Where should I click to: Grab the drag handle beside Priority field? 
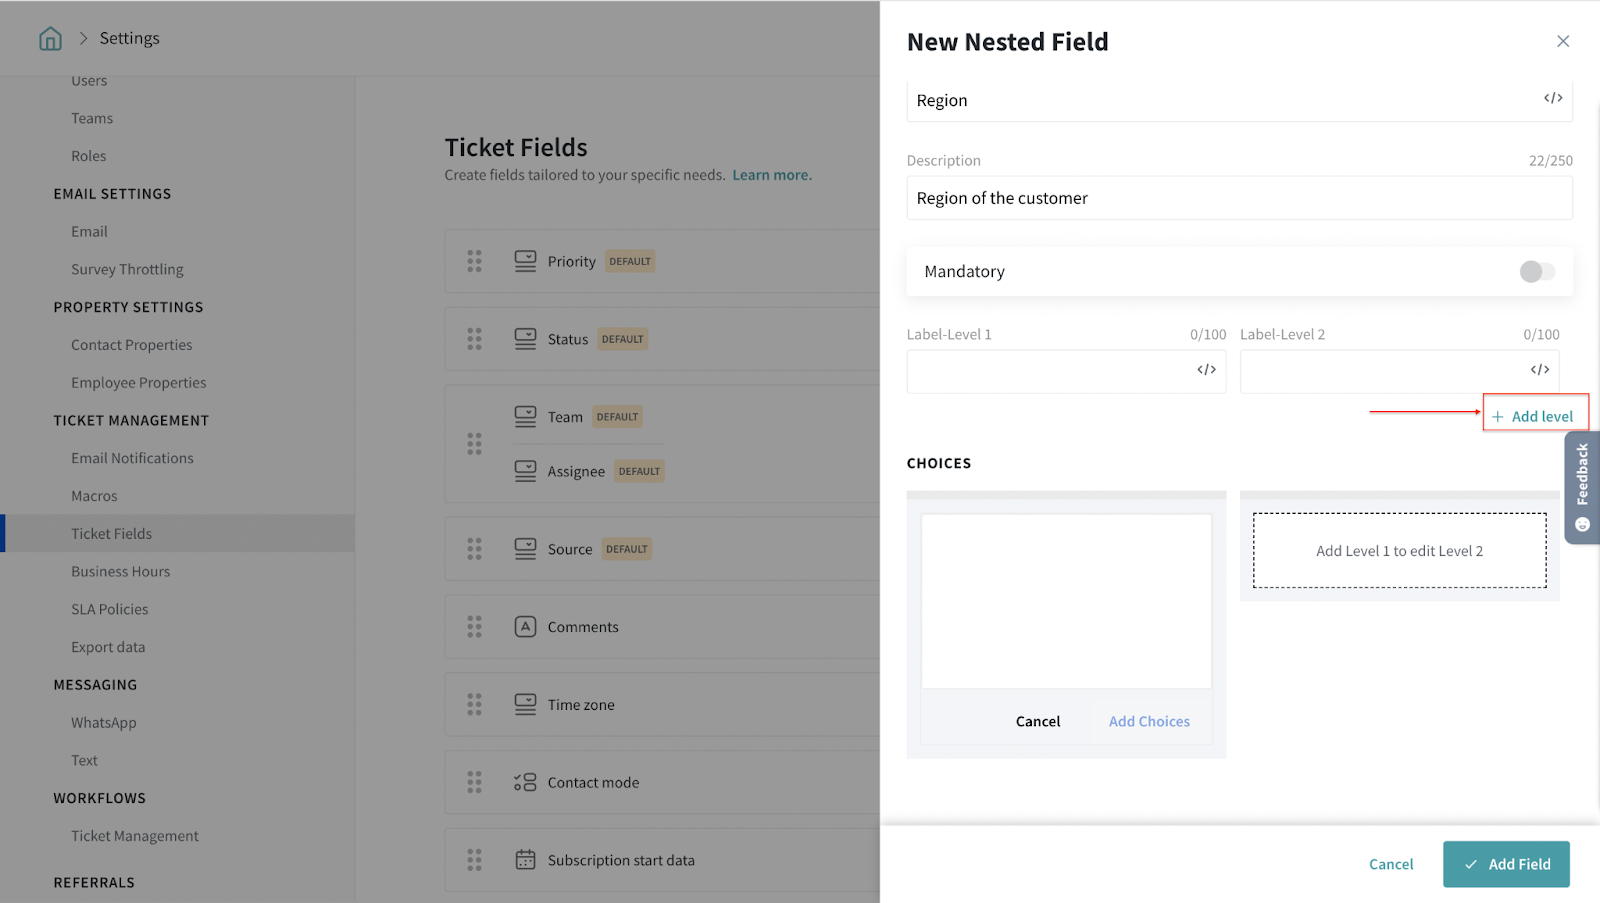point(474,261)
